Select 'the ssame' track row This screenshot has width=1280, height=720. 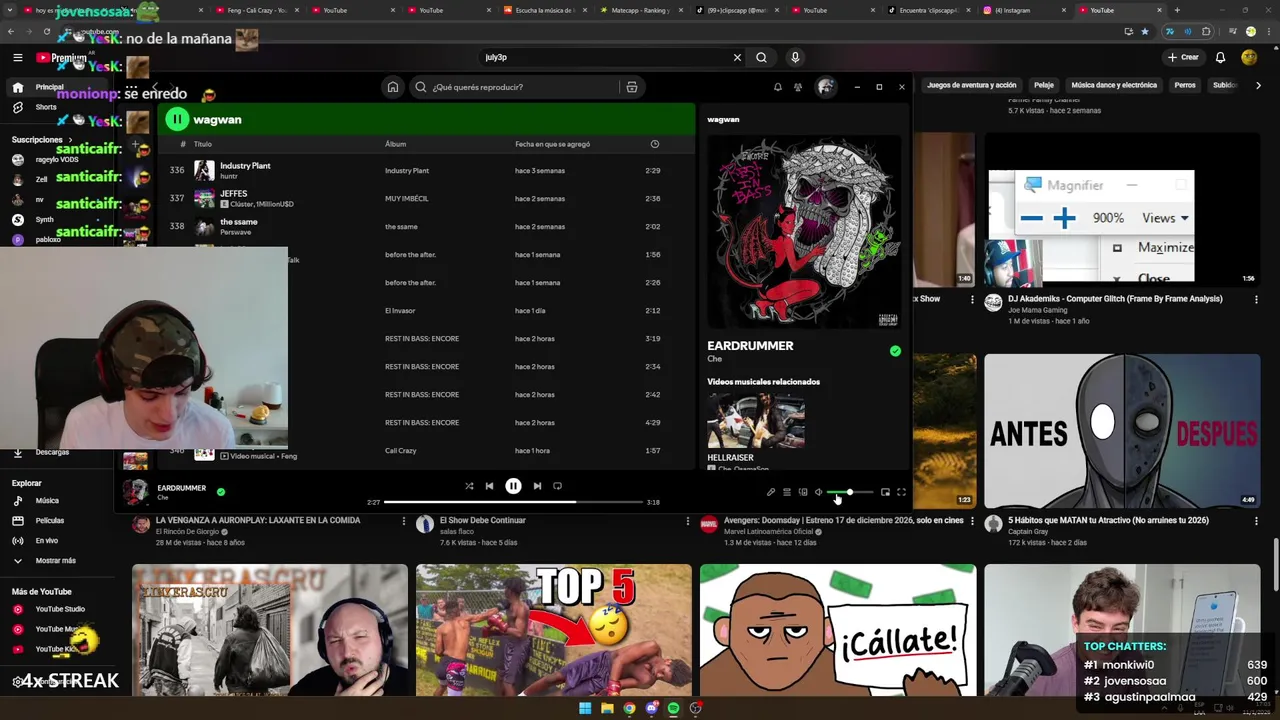click(x=425, y=227)
